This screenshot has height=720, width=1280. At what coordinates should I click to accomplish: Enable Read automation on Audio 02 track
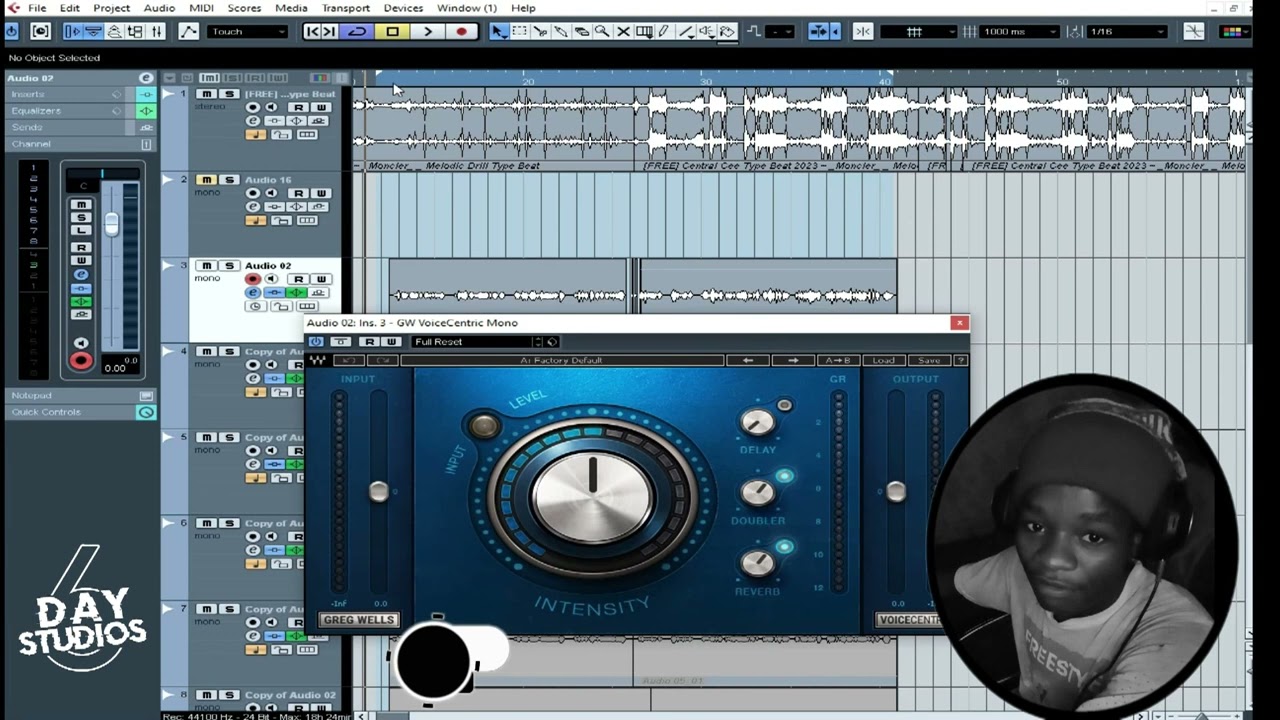pos(298,279)
